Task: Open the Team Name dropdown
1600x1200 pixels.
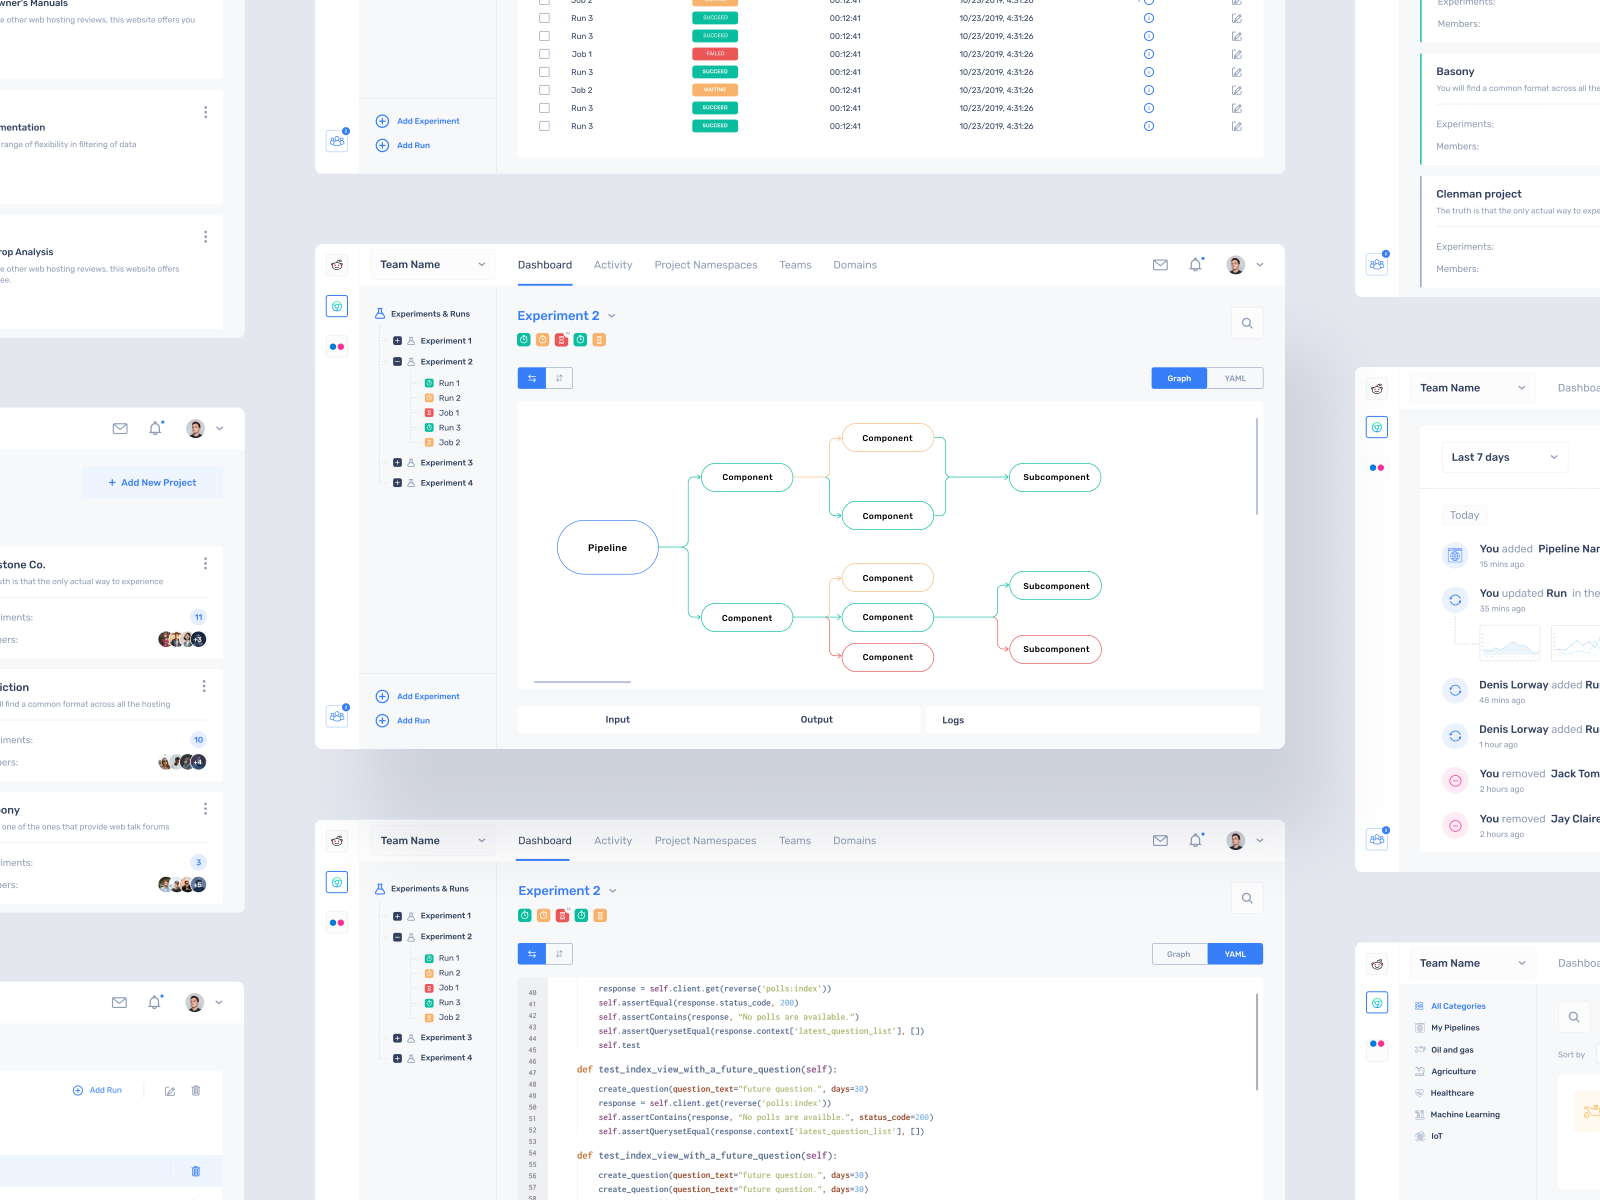Action: [x=432, y=264]
